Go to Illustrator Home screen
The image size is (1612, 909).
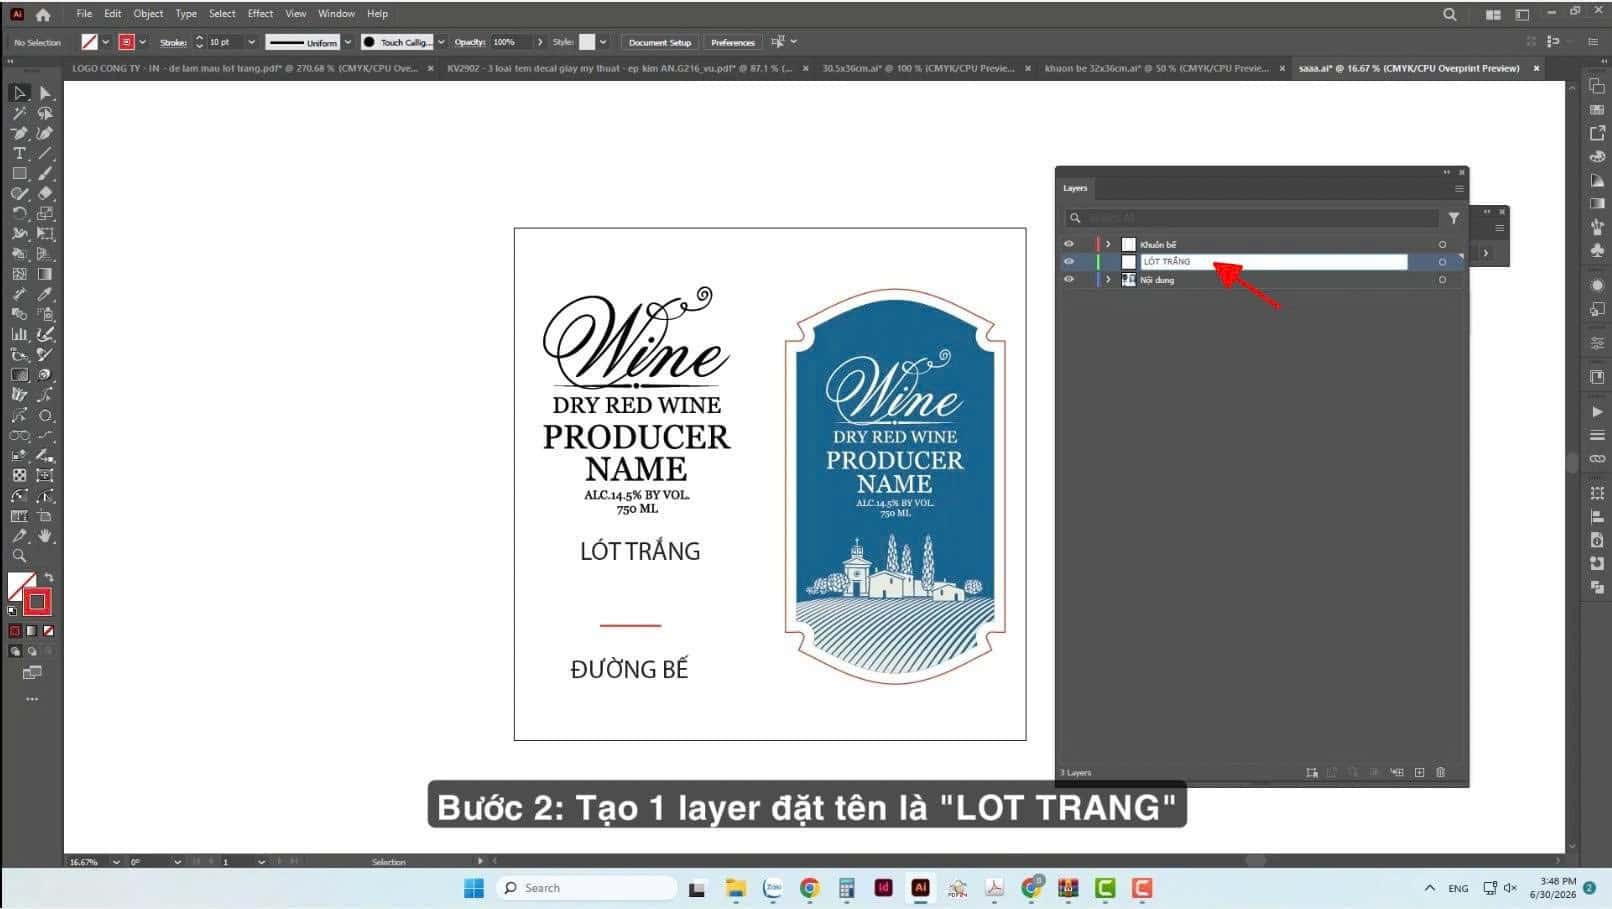point(42,14)
